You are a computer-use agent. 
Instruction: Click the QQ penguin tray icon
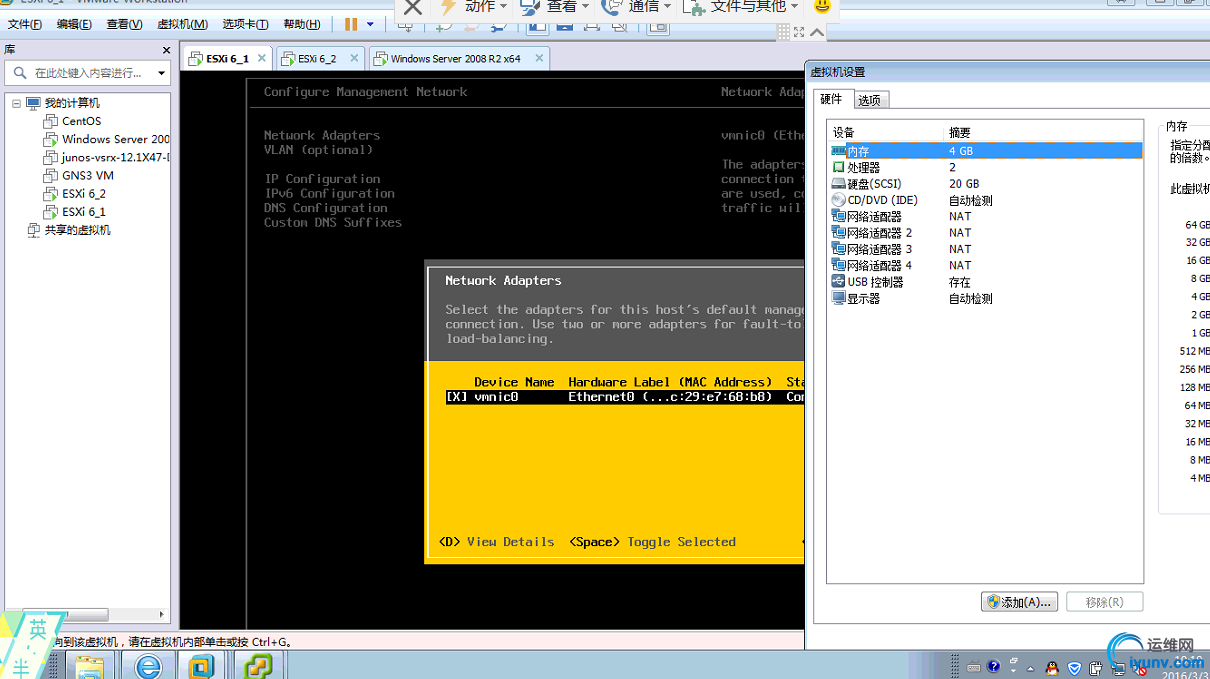click(x=1052, y=668)
